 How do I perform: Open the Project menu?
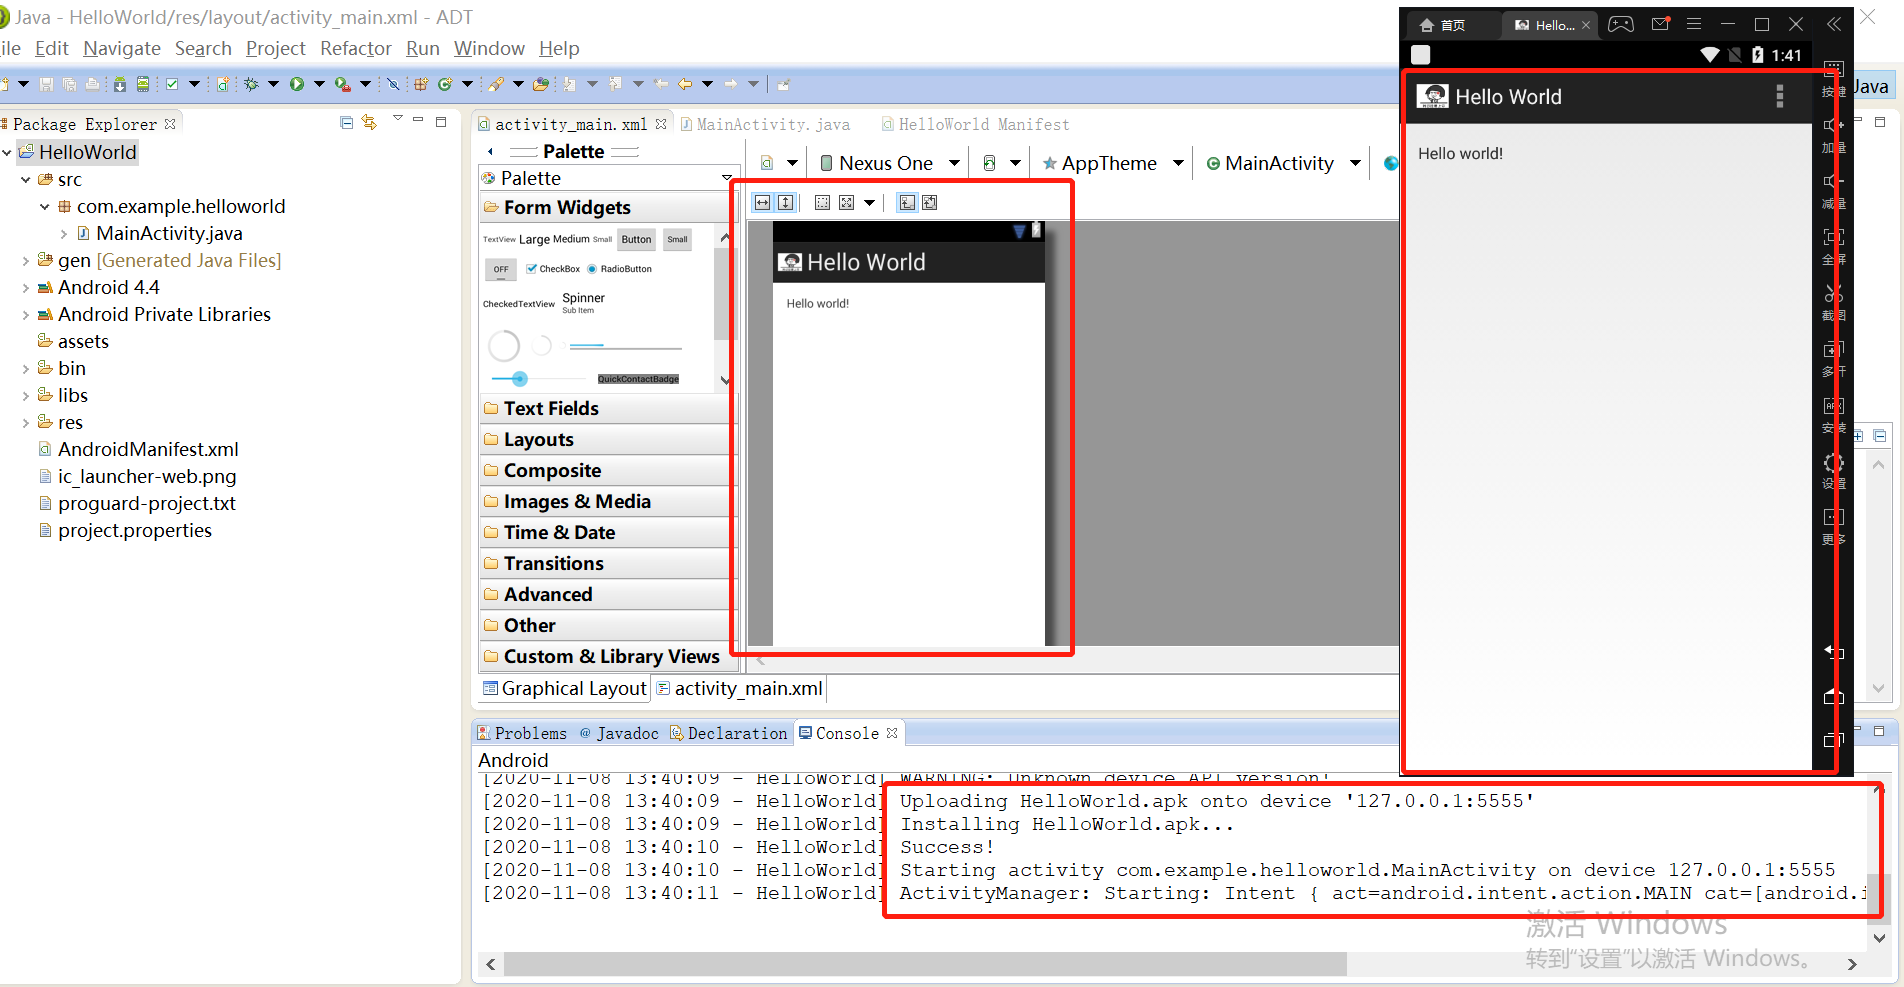click(276, 48)
